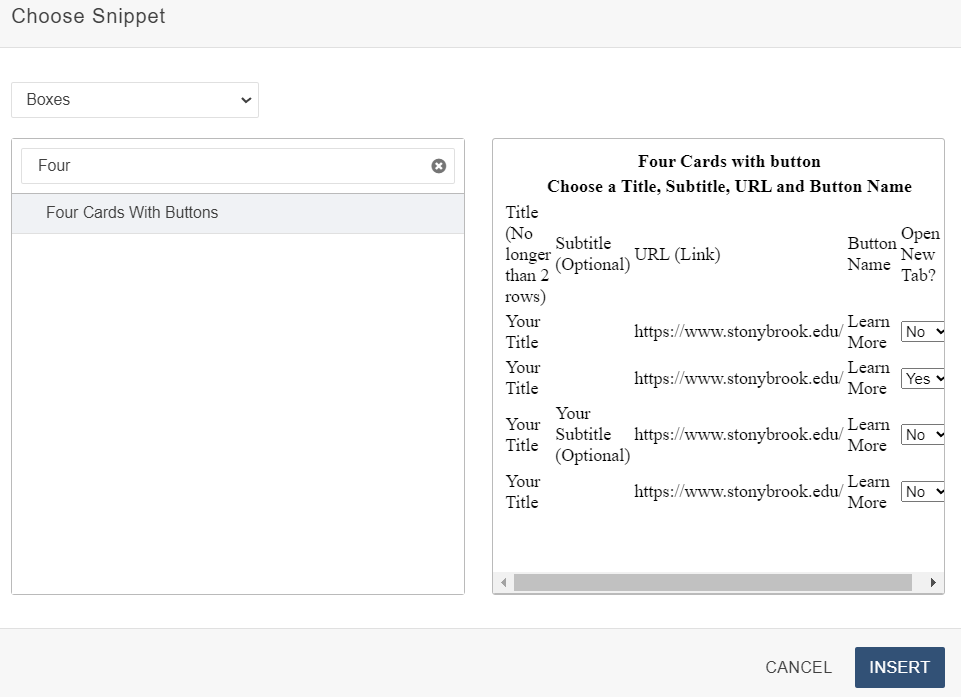Viewport: 961px width, 697px height.
Task: Open the fourth row's Open New Tab dropdown
Action: tap(922, 492)
